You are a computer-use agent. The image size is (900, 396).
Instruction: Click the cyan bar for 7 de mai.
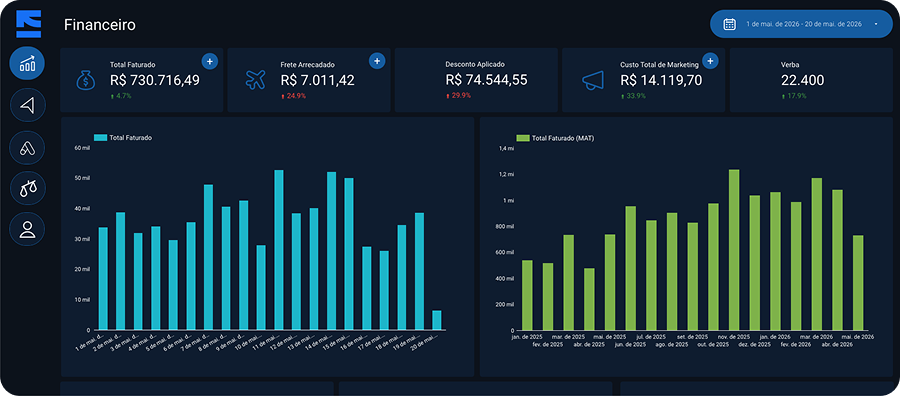(x=208, y=257)
